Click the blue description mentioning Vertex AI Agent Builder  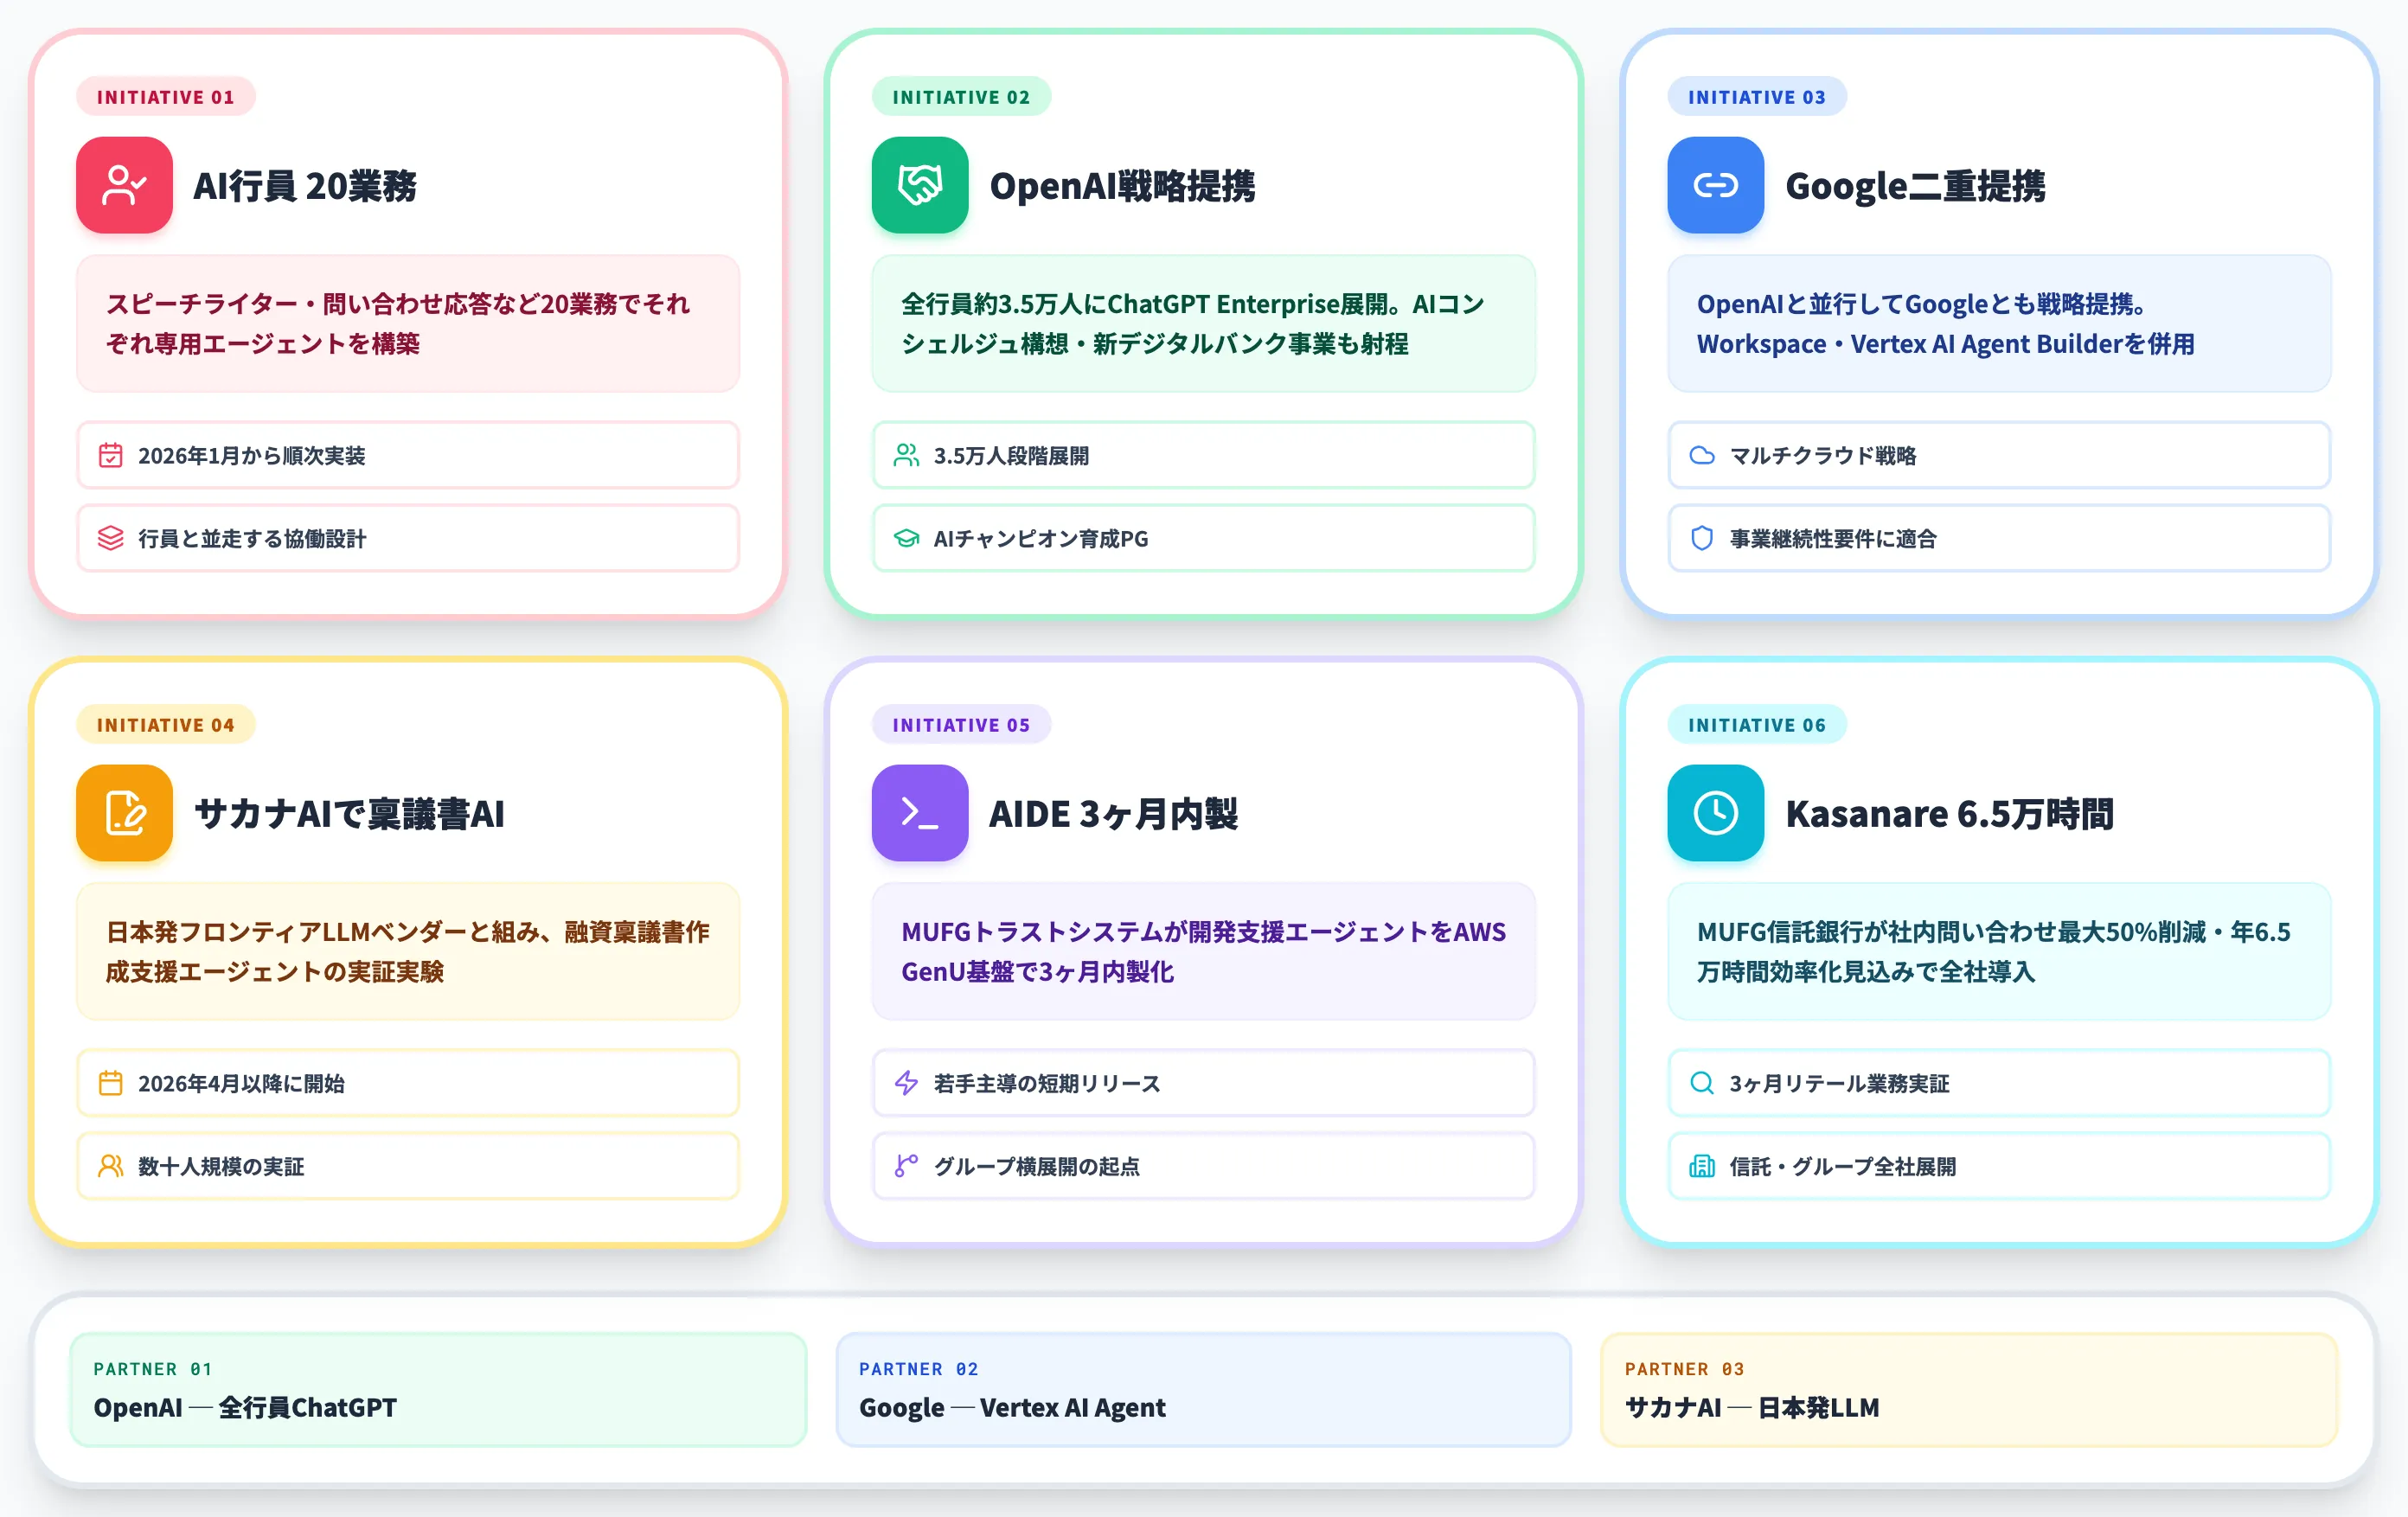(x=2000, y=324)
